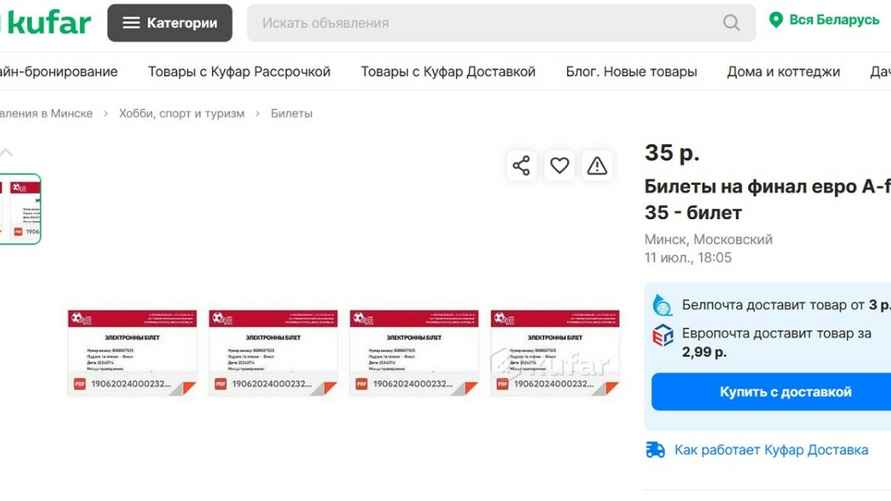
Task: Click the Belpochta delivery icon
Action: 663,305
